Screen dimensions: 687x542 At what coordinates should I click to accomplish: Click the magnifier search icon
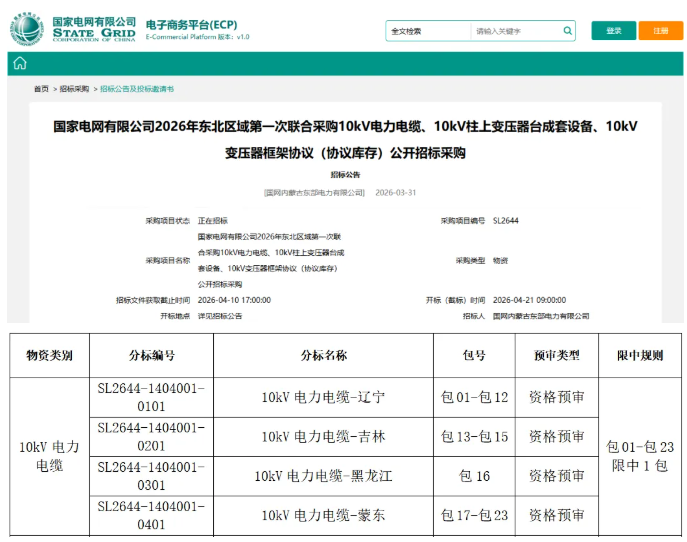tap(567, 31)
